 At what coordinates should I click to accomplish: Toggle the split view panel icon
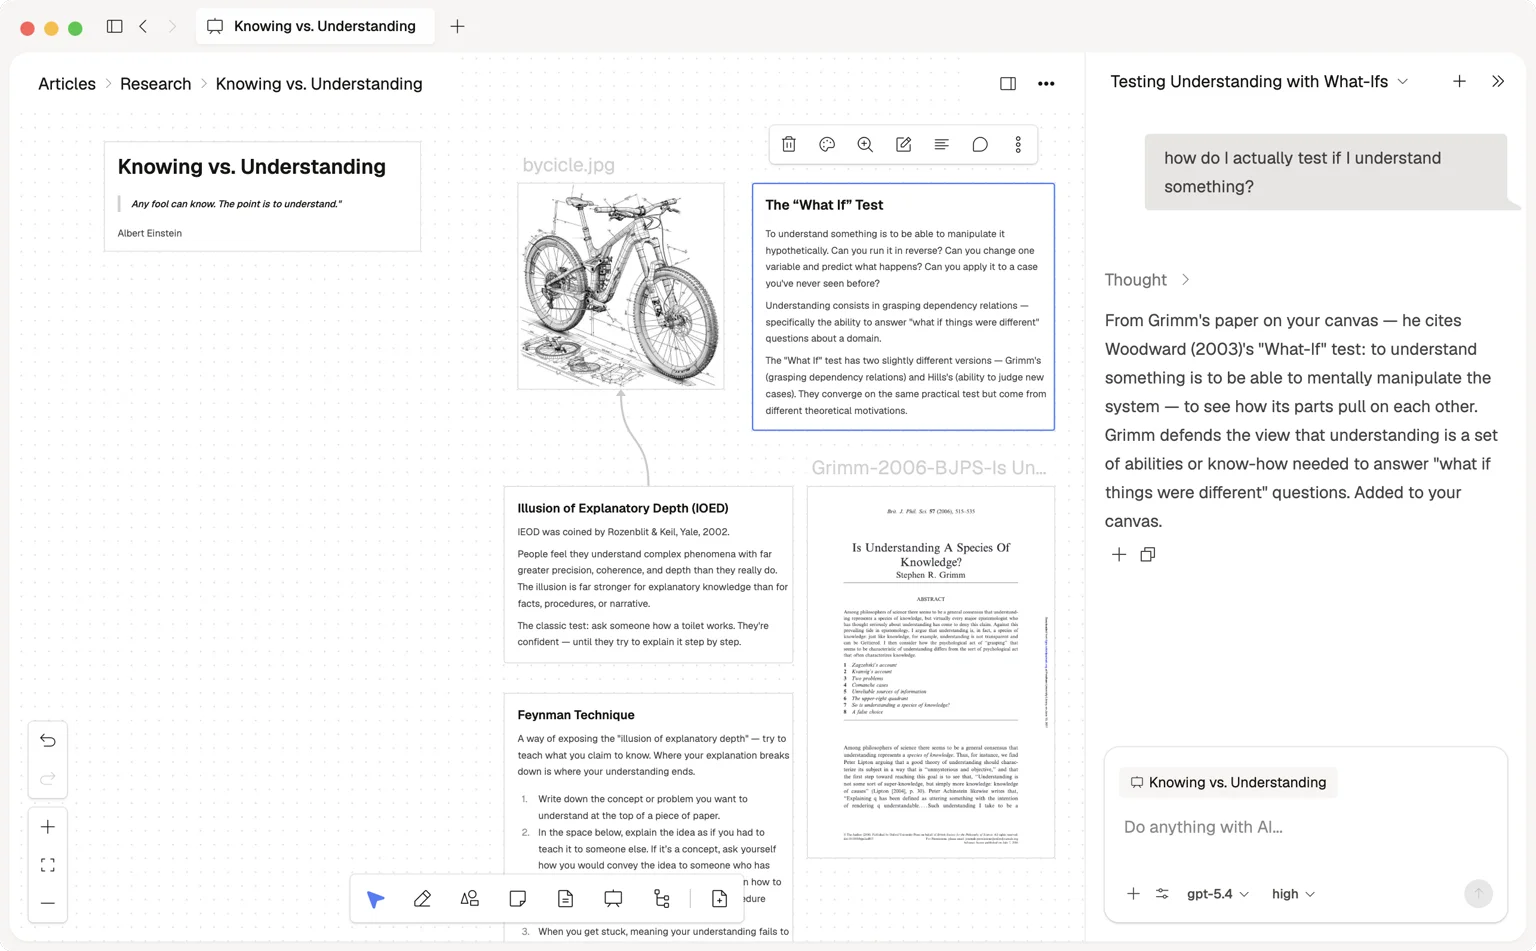coord(1008,84)
